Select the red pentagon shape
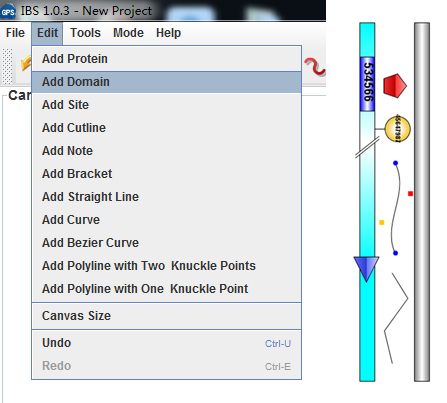 point(395,86)
